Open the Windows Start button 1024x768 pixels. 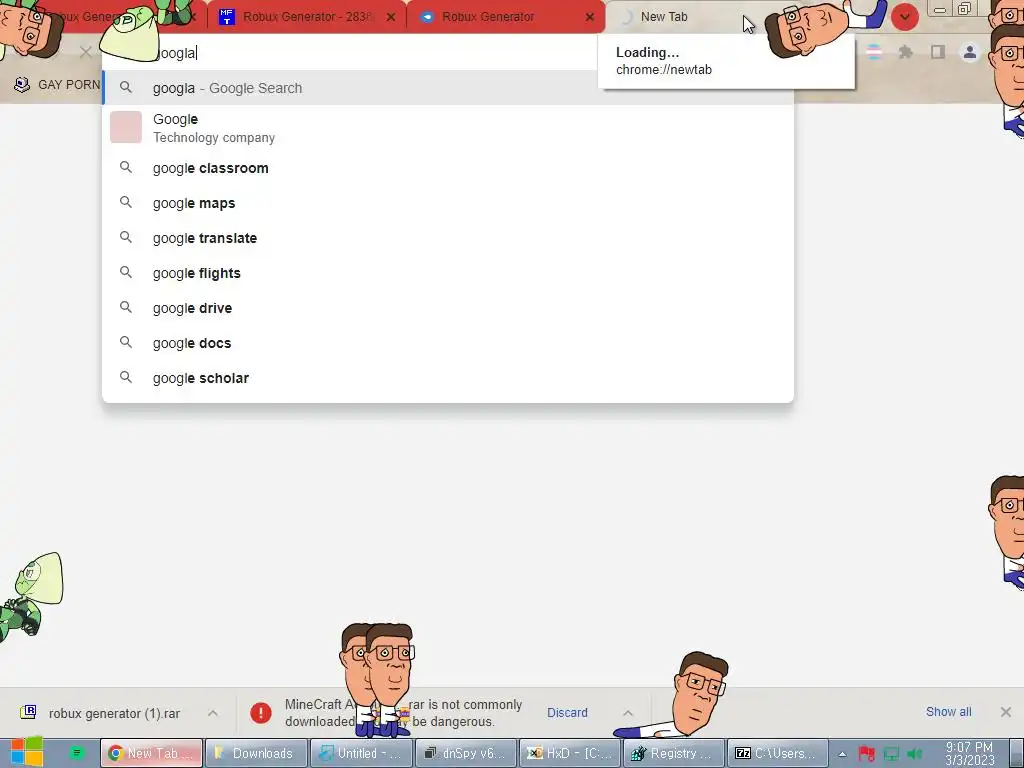click(x=27, y=752)
